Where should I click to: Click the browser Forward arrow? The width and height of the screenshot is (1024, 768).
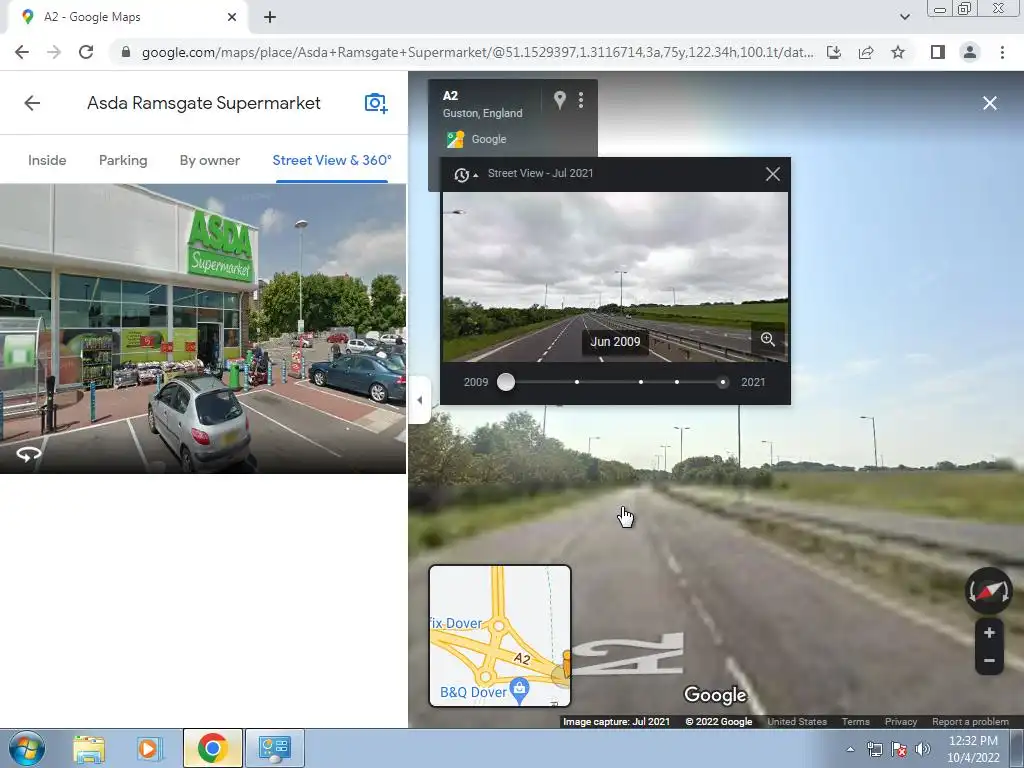point(54,52)
